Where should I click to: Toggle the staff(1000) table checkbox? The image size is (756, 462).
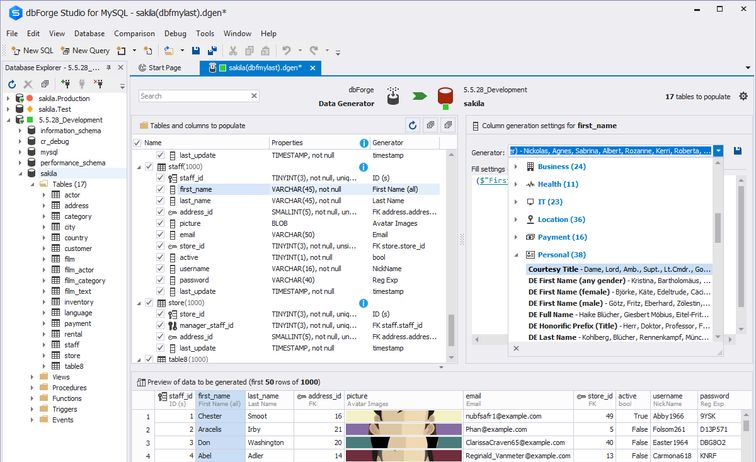click(149, 167)
